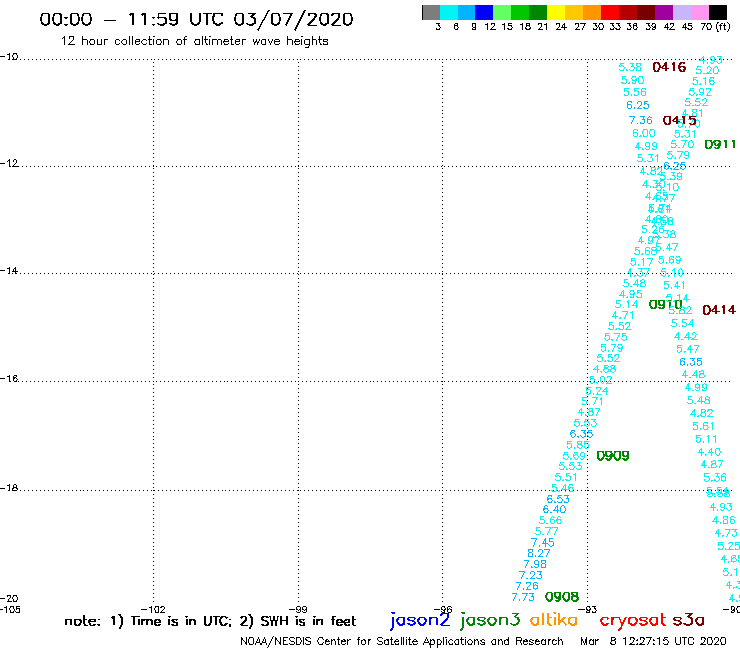Select the altika satellite label
The width and height of the screenshot is (740, 650).
point(554,620)
